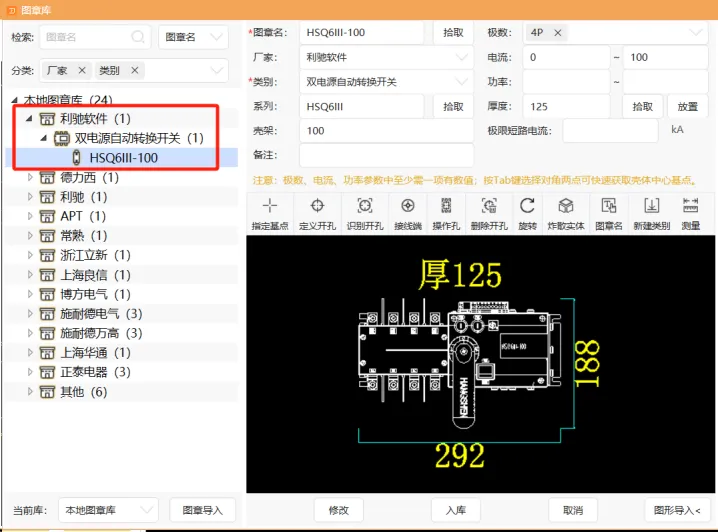718x532 pixels.
Task: Click the 极限短路电流 input field
Action: pyautogui.click(x=610, y=131)
